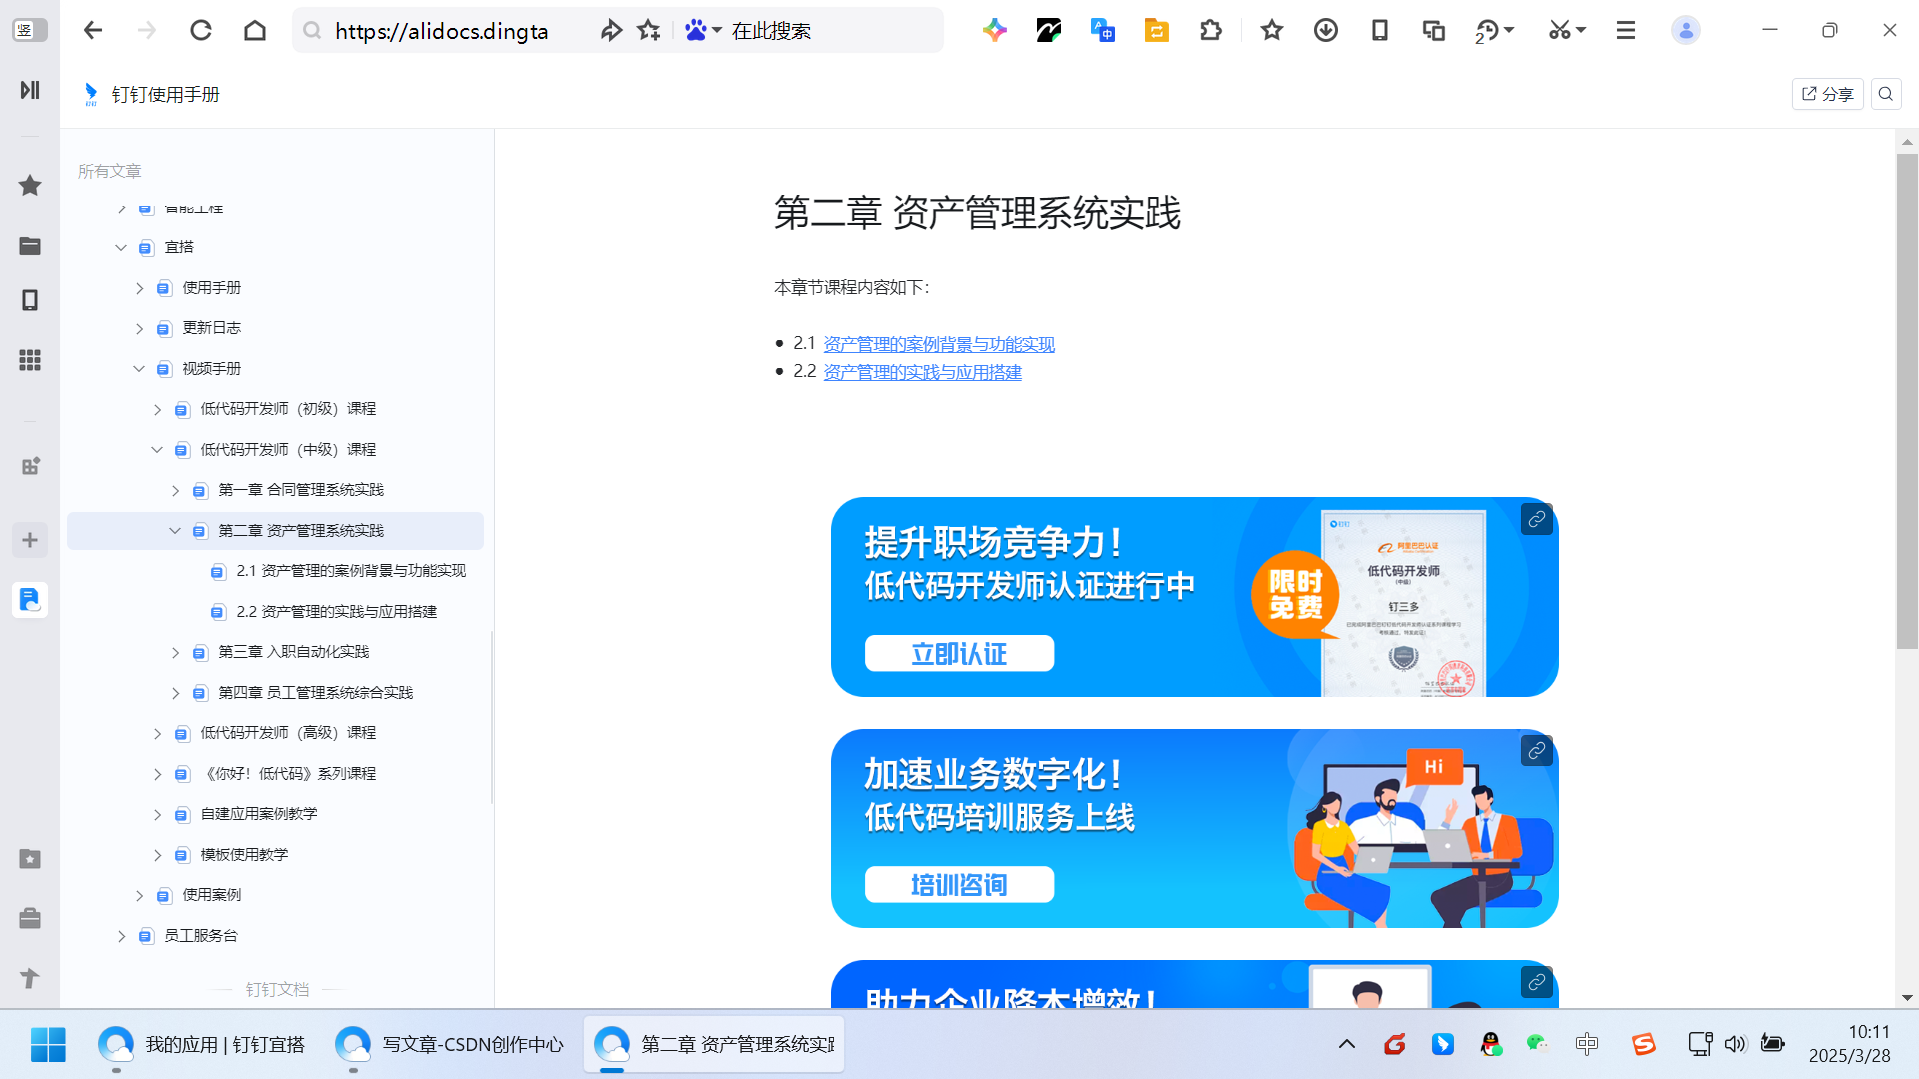Expand the 更新日志 tree node
The image size is (1919, 1079).
click(140, 328)
